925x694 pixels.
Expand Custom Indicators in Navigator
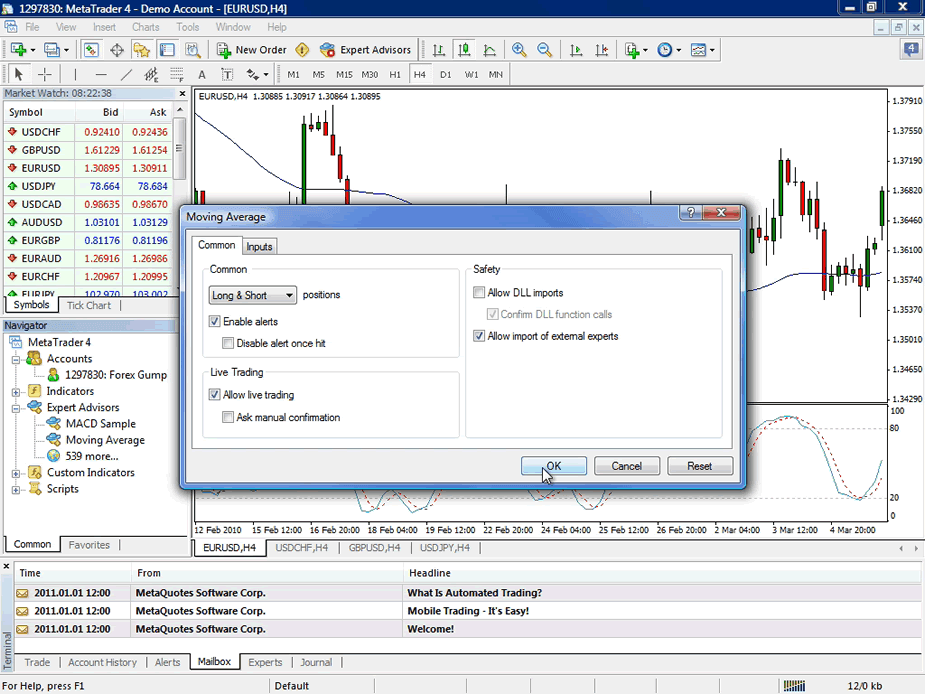(x=16, y=473)
